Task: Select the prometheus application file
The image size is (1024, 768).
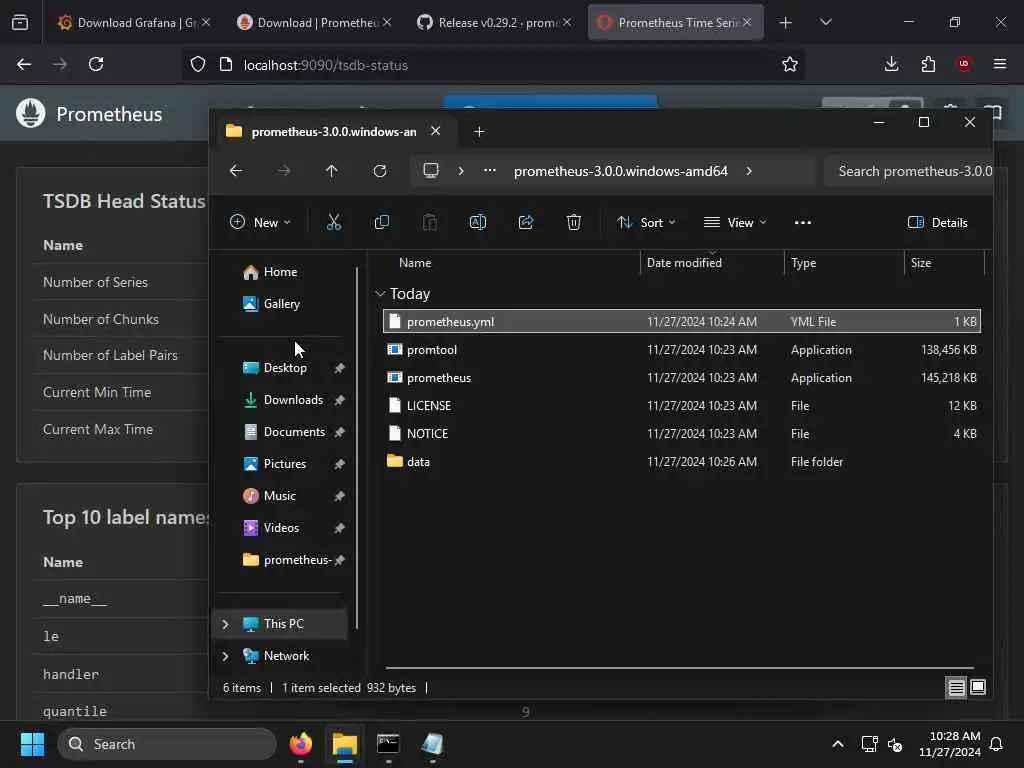Action: click(x=682, y=377)
